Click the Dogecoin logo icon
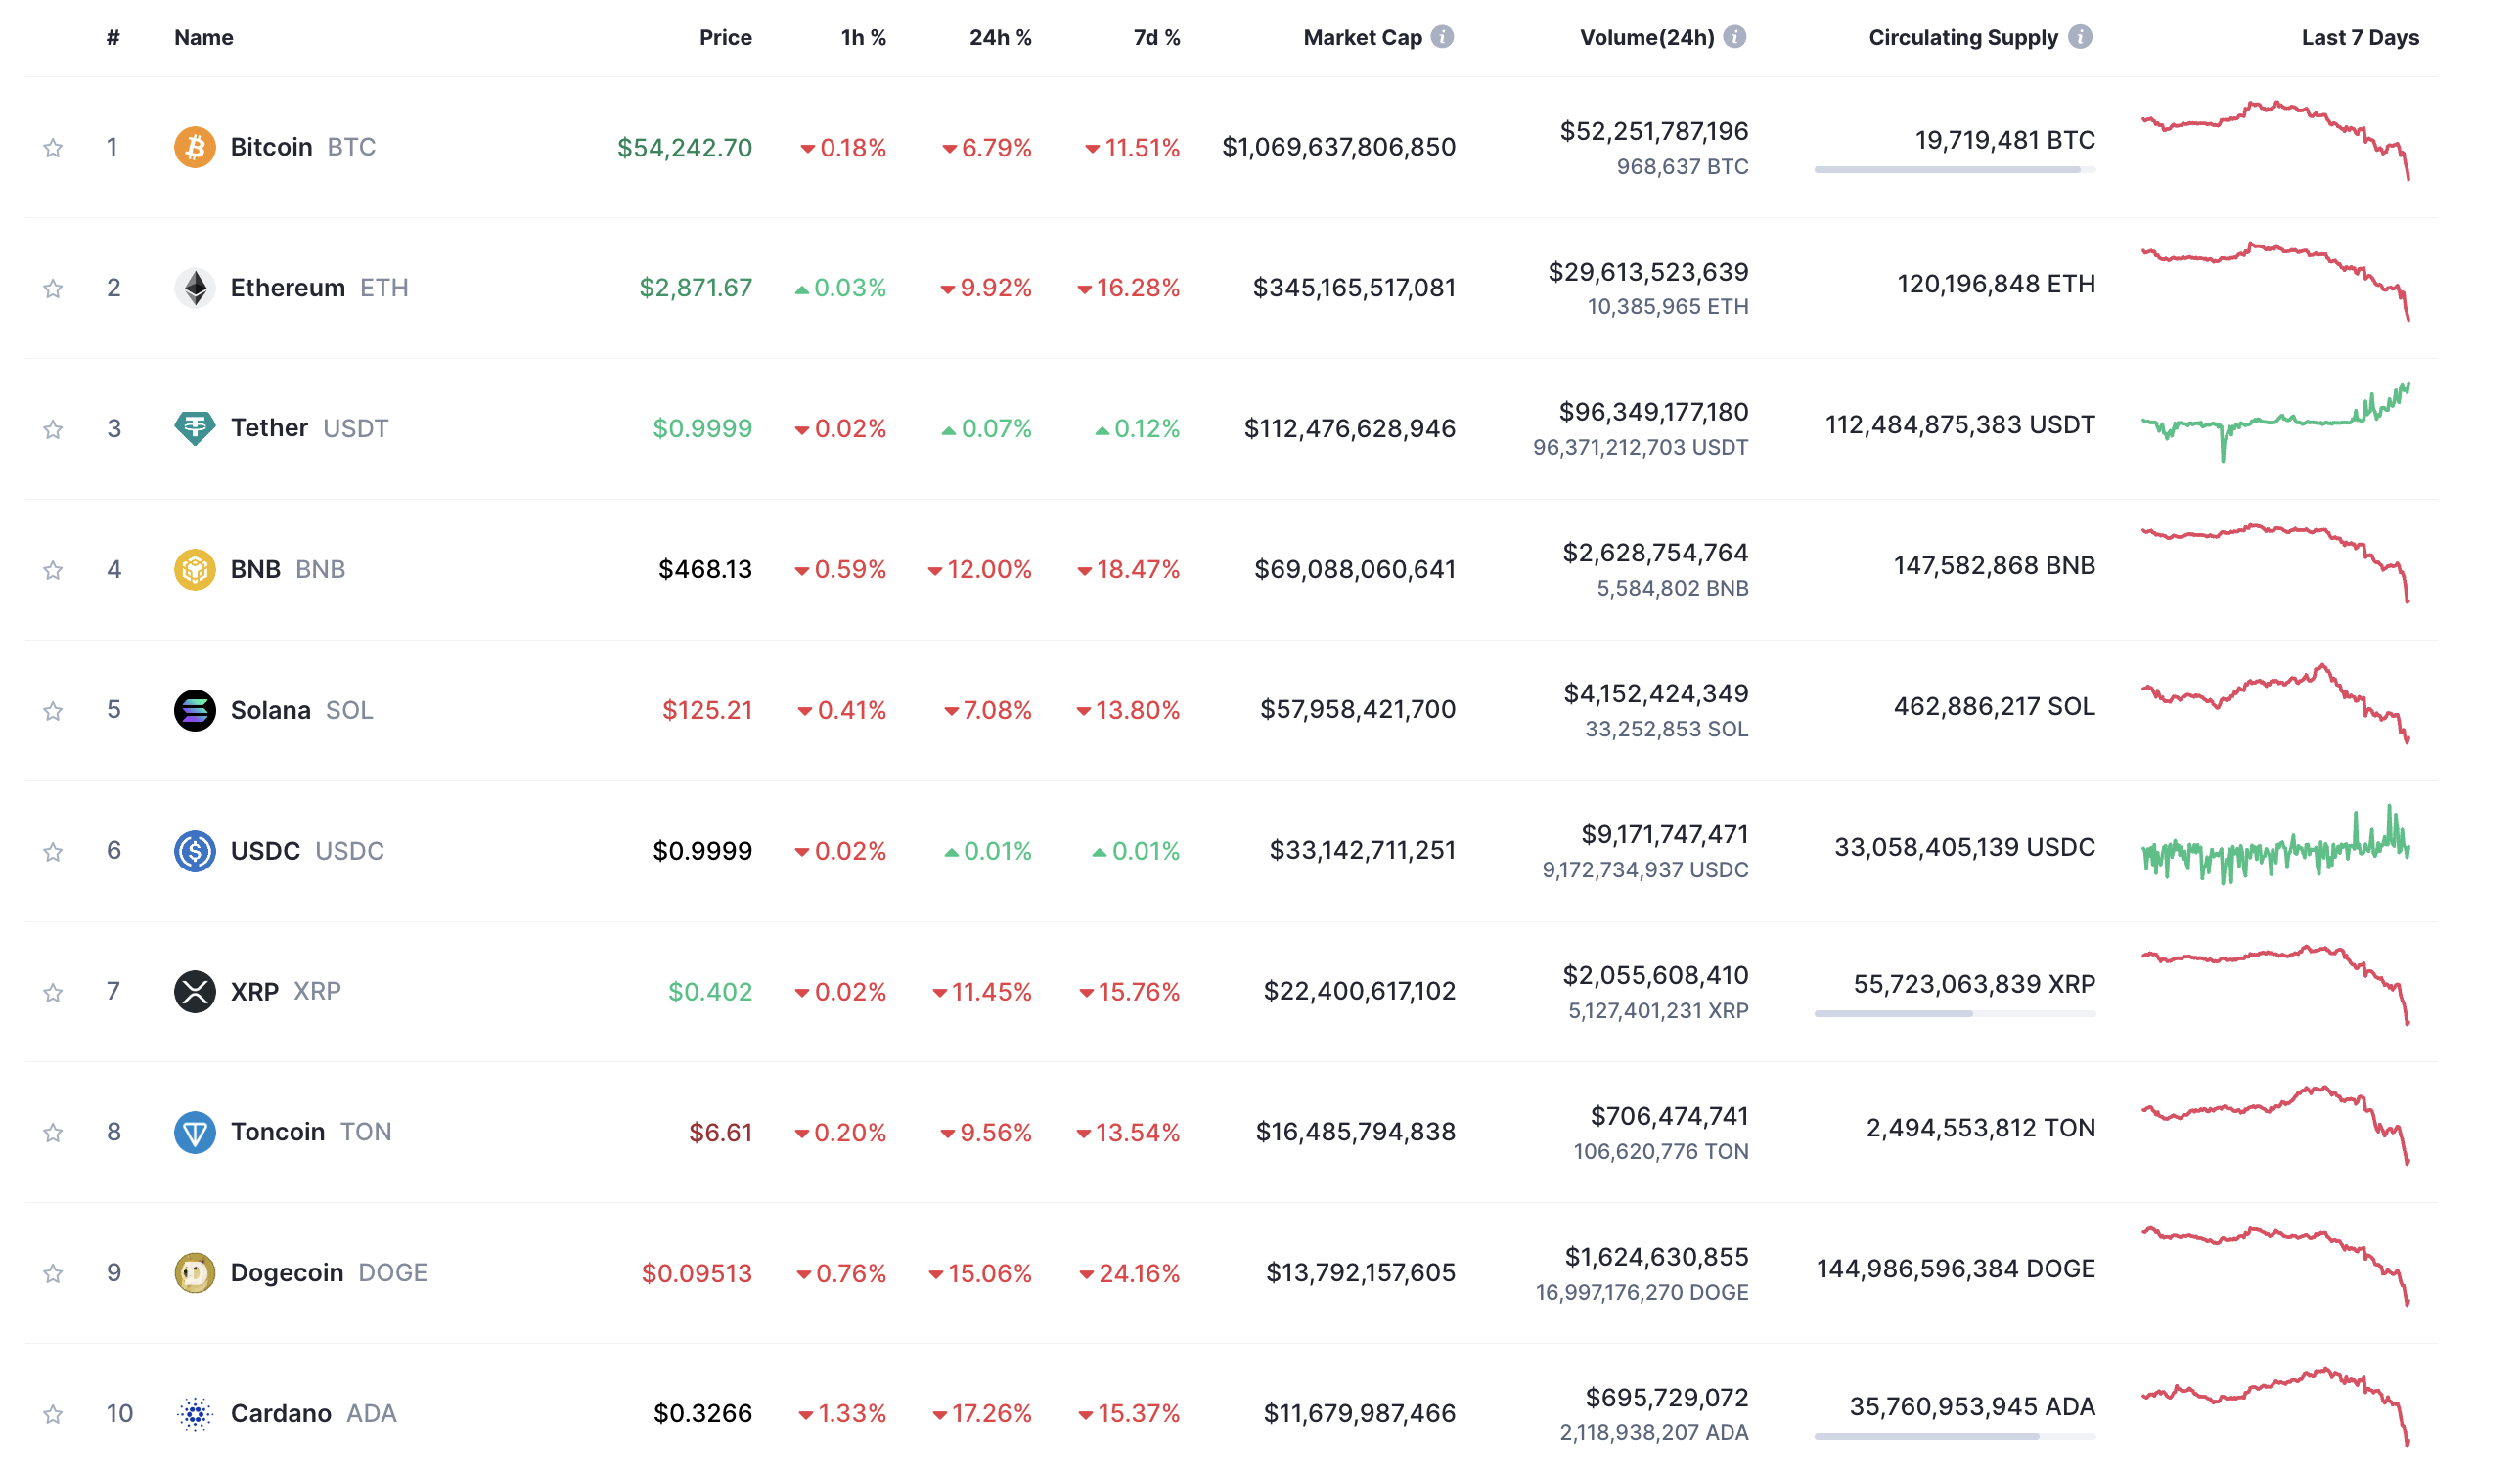 tap(195, 1273)
